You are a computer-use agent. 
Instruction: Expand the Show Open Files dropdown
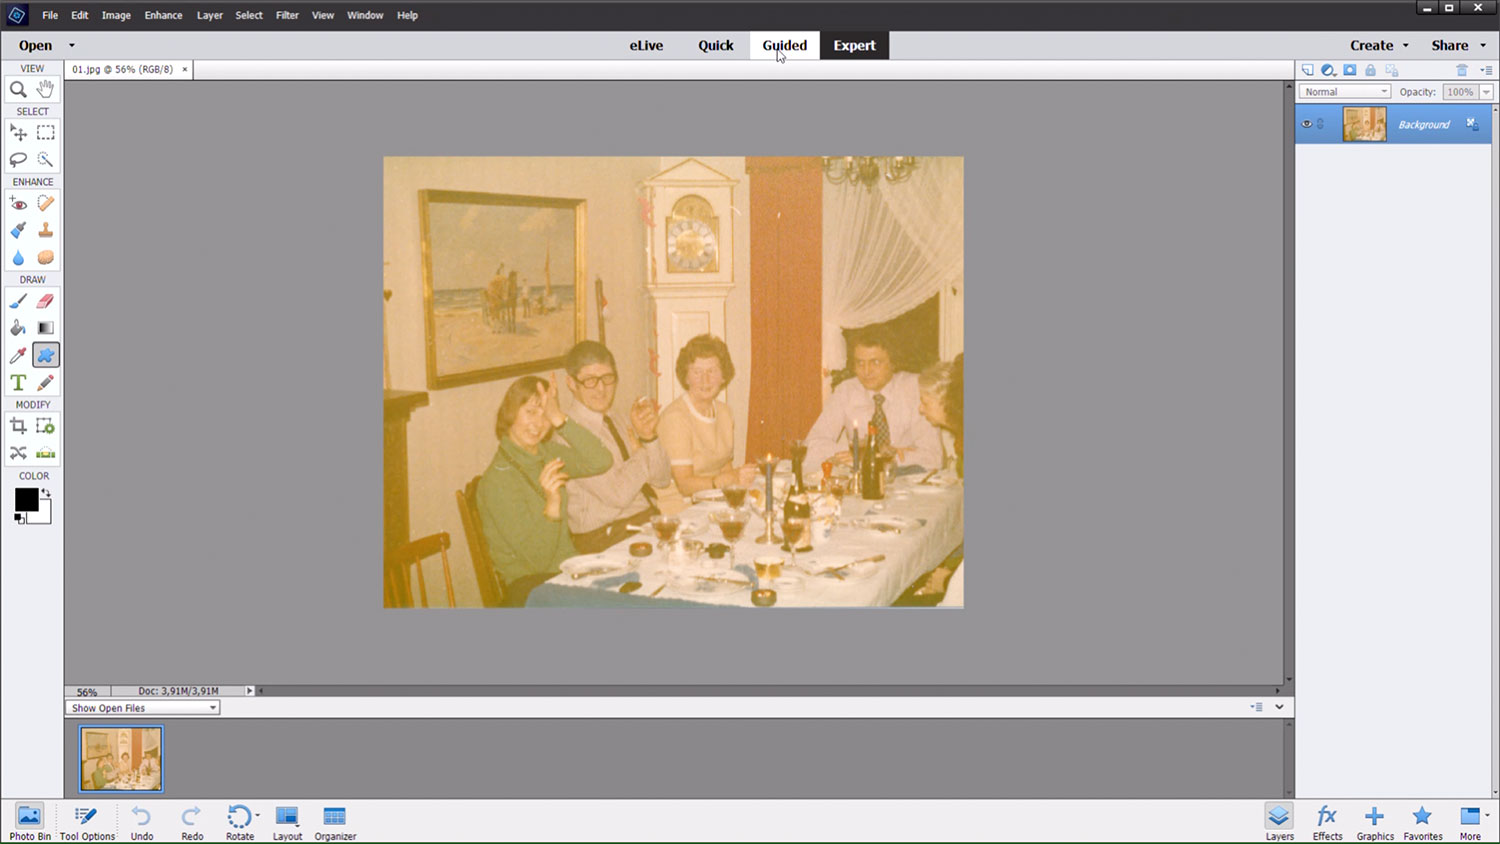142,708
